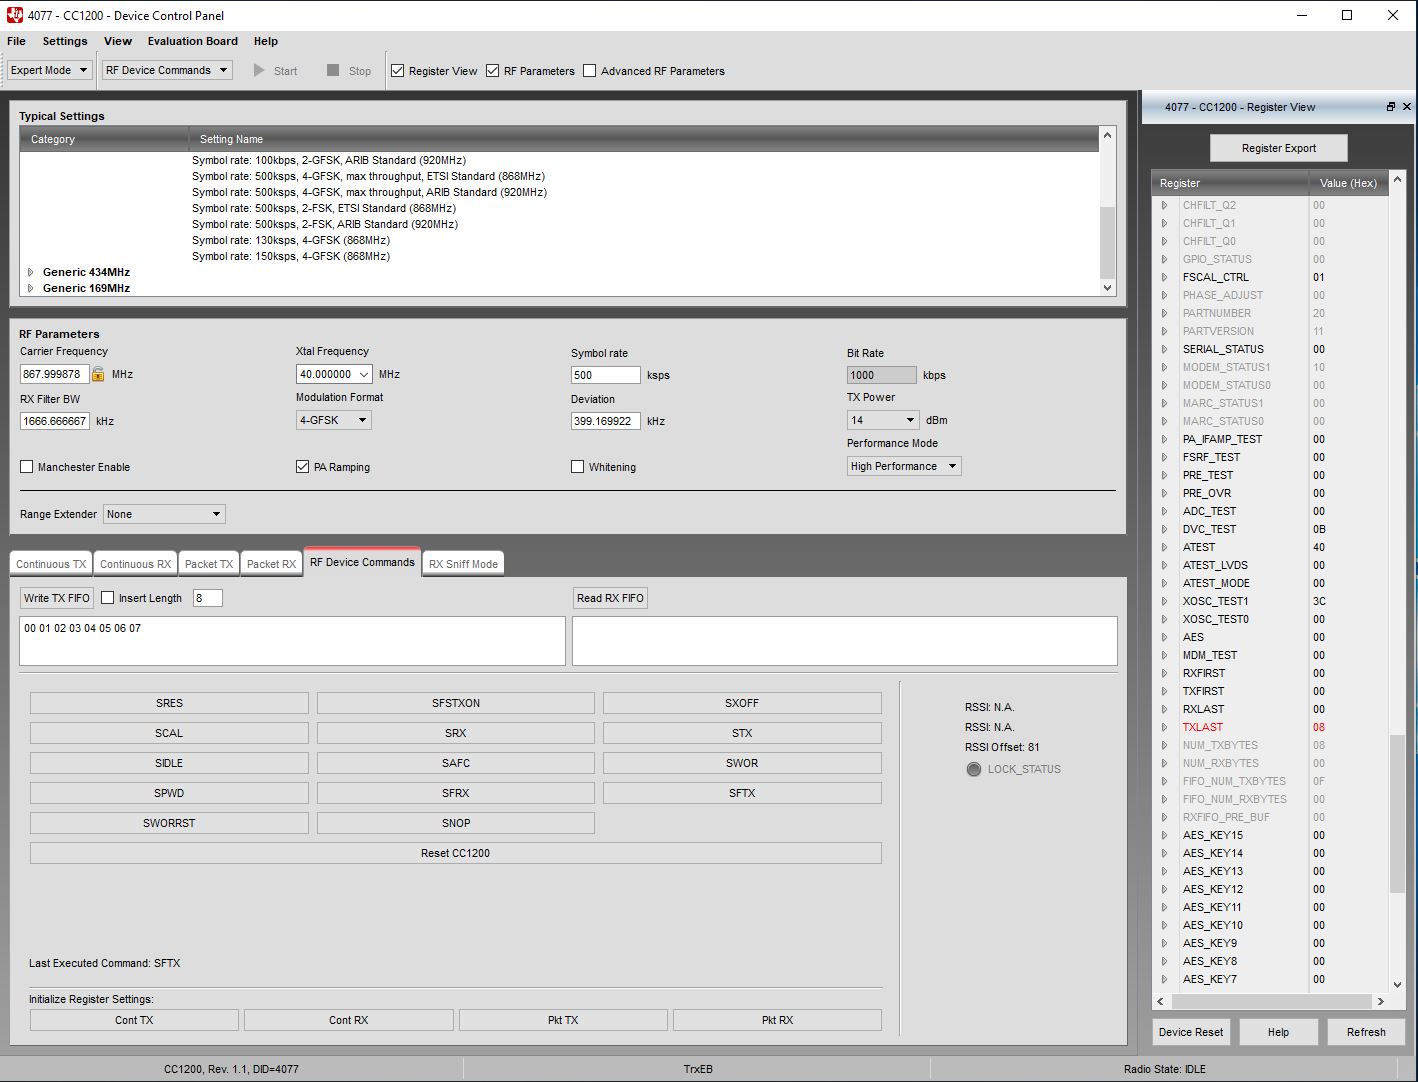Click Cont RX initialize button

pos(349,1020)
